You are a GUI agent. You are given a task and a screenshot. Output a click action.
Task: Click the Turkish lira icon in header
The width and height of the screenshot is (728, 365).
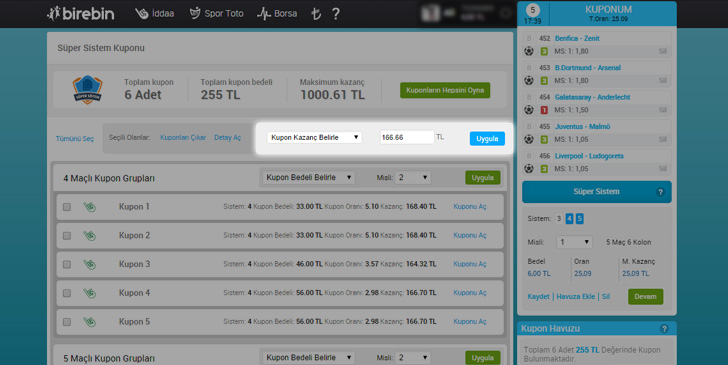pos(316,14)
